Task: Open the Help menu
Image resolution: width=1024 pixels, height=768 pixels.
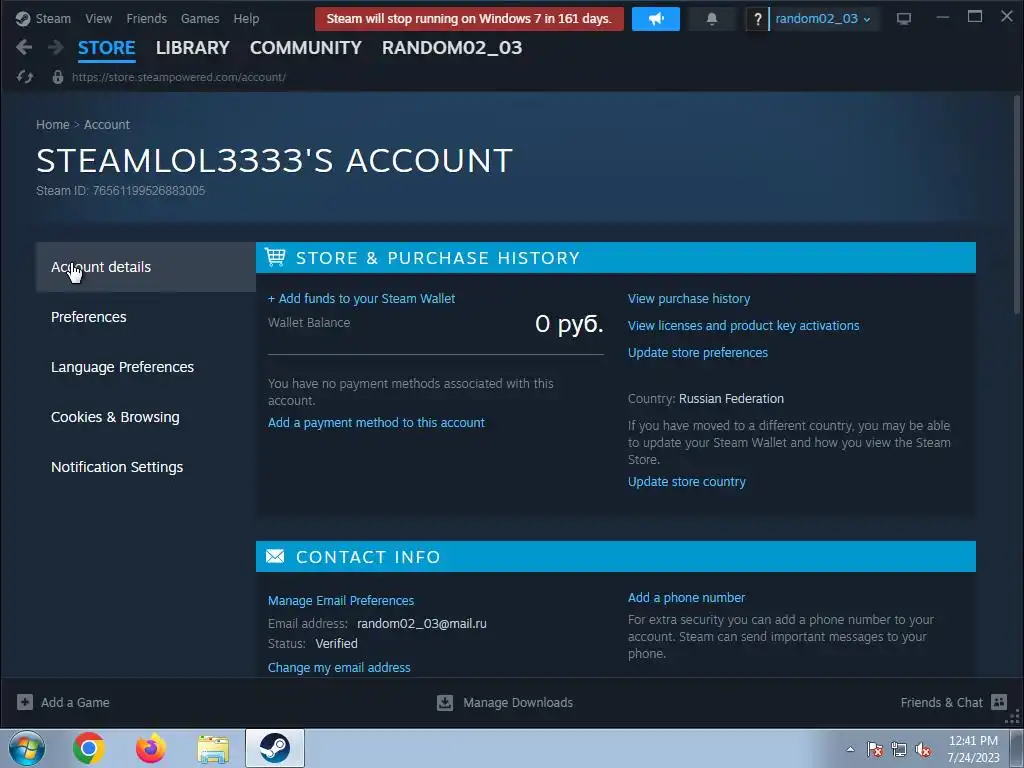Action: point(246,18)
